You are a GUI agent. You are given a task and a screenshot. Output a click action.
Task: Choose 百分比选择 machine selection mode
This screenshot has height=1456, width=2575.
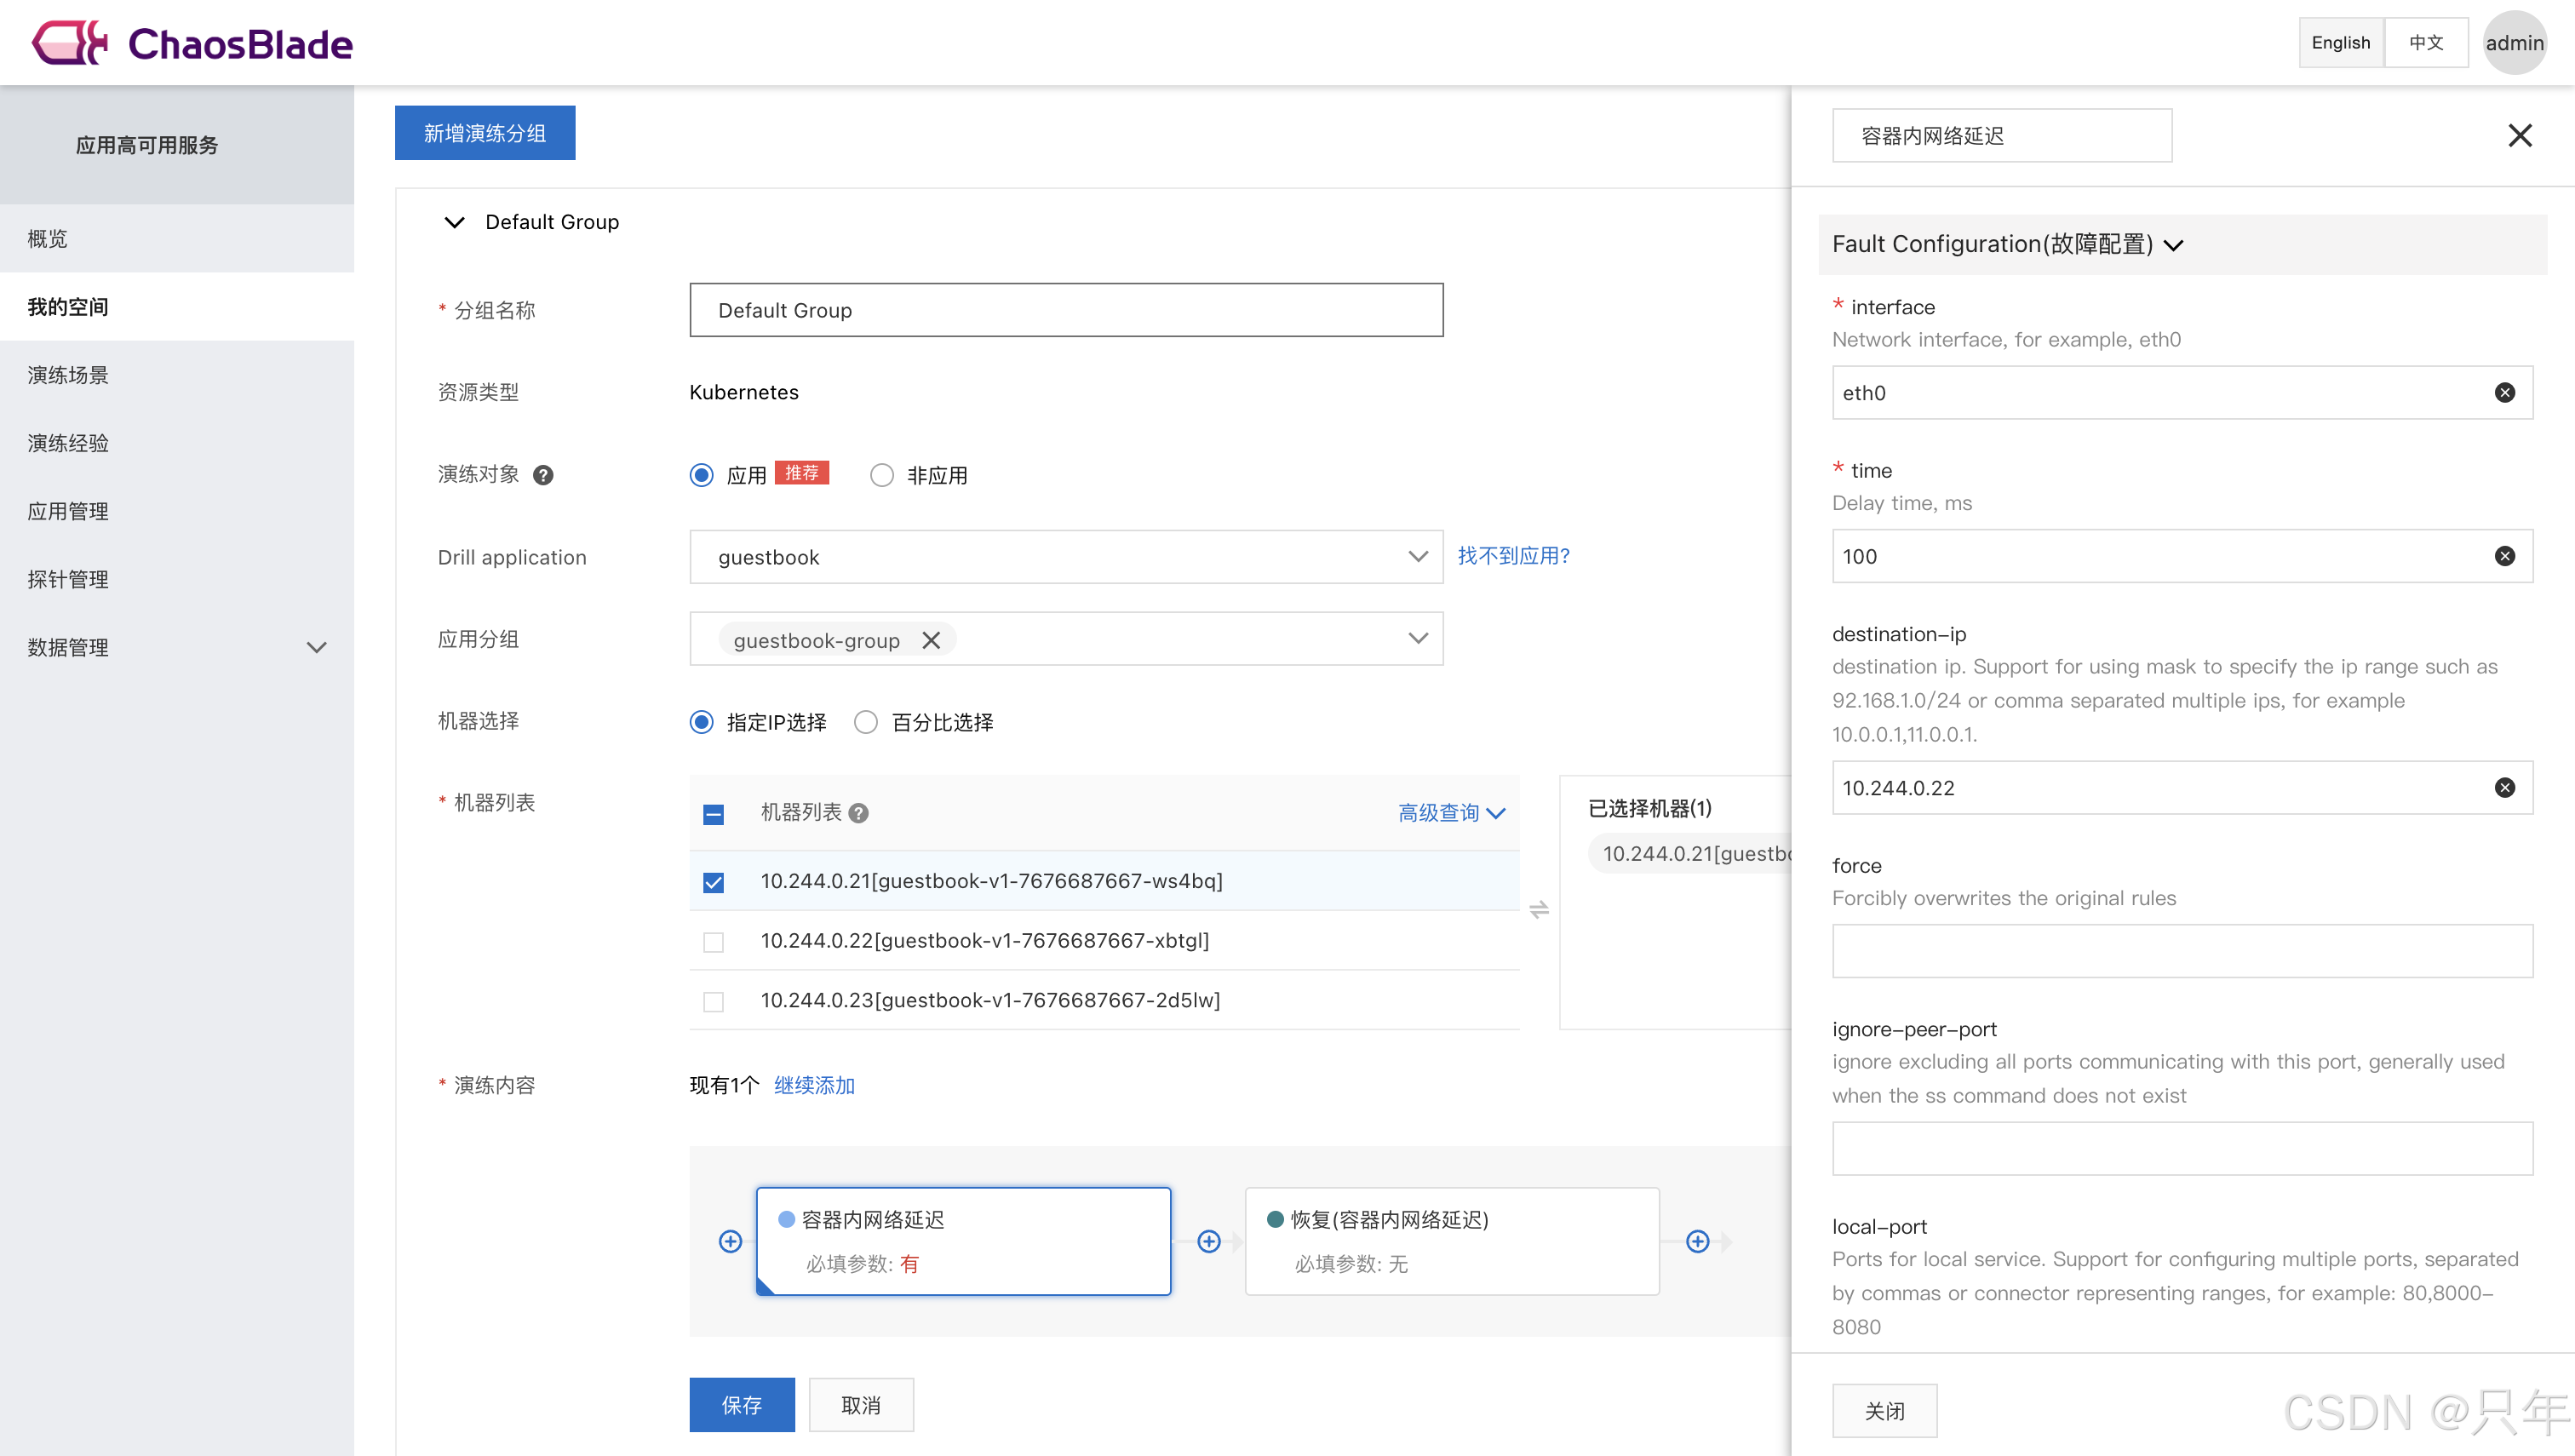tap(866, 722)
